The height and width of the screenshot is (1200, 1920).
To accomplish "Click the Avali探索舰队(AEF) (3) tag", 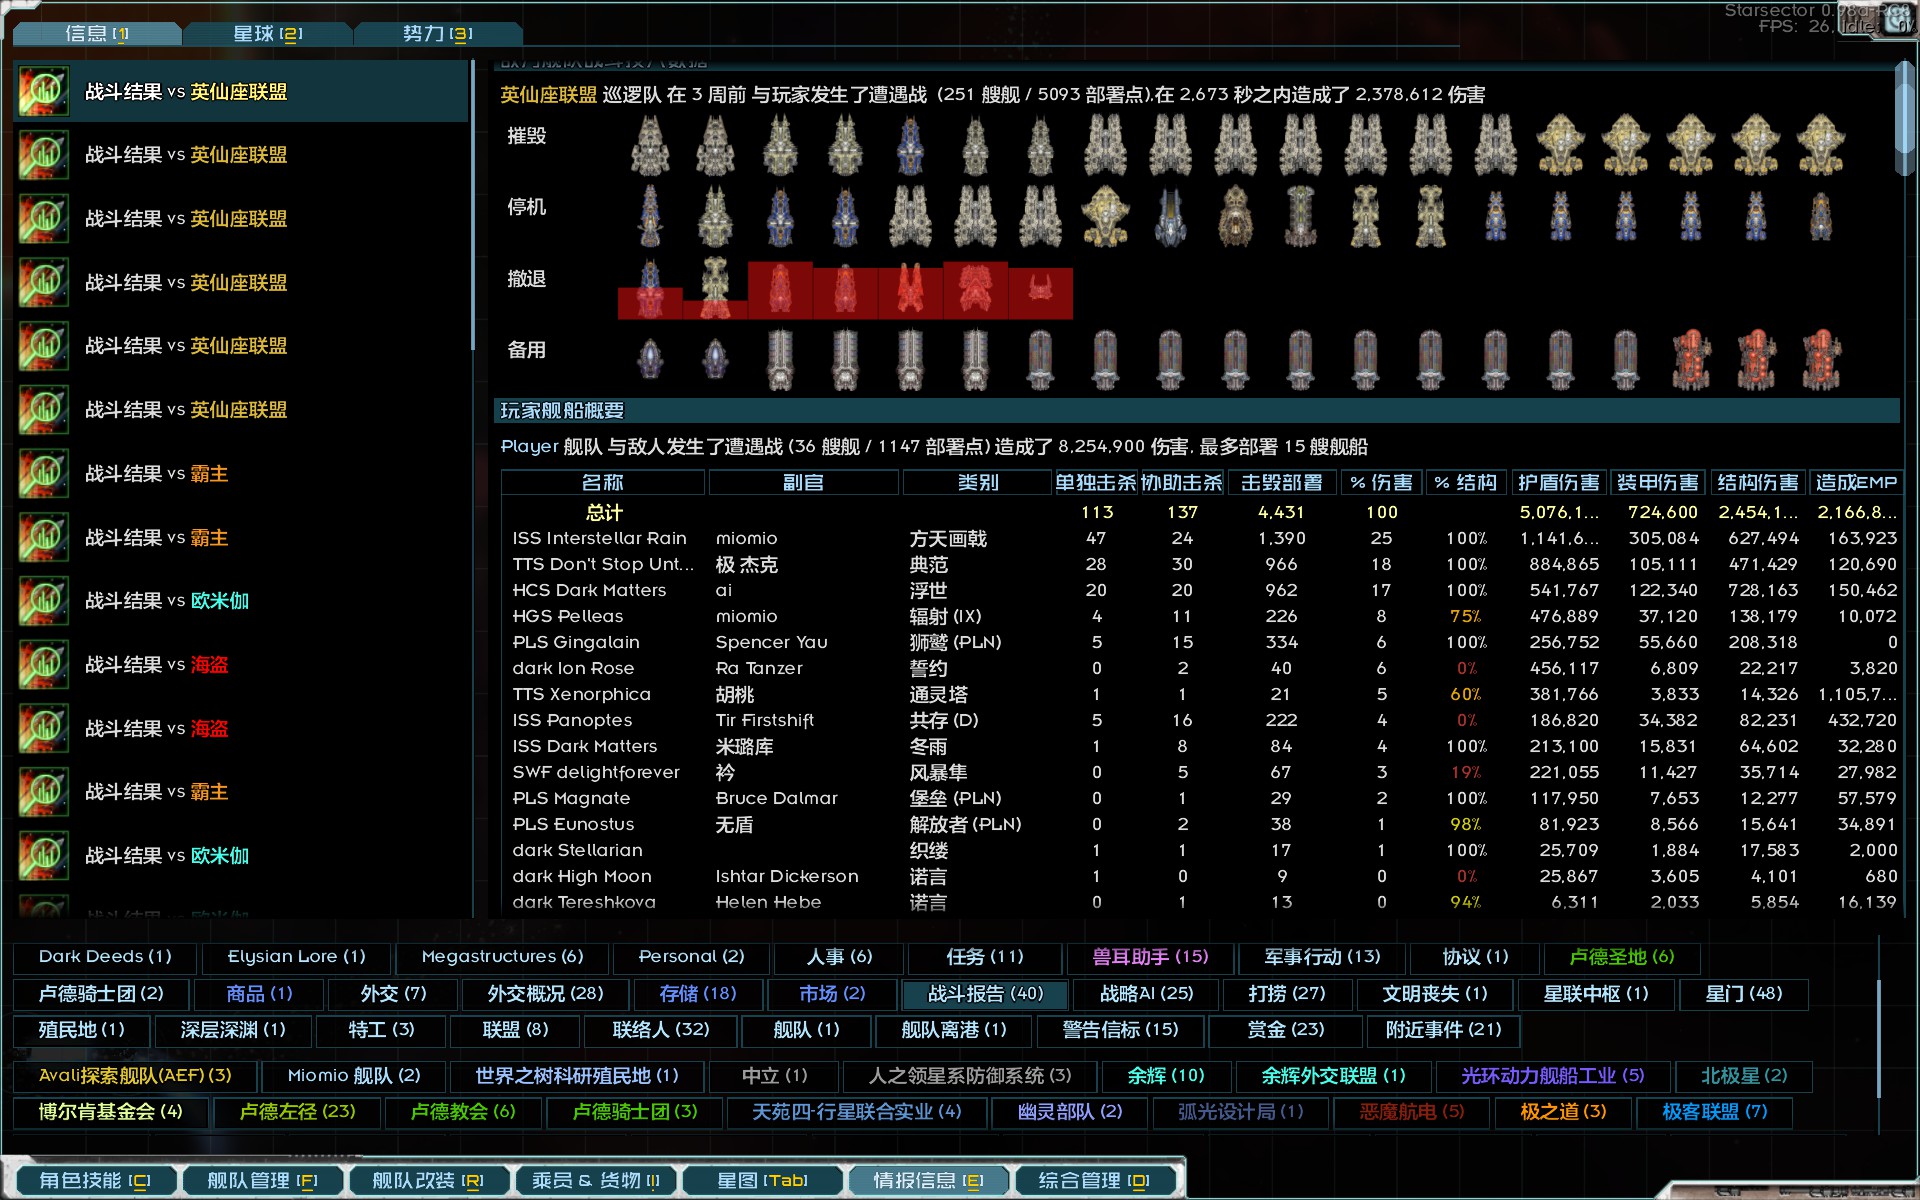I will tap(135, 1076).
